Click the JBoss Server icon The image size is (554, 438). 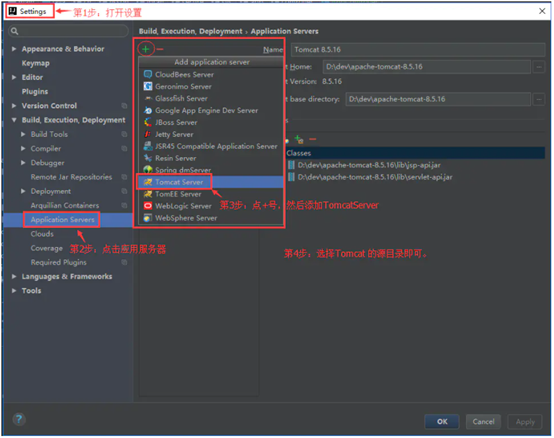pyautogui.click(x=148, y=122)
